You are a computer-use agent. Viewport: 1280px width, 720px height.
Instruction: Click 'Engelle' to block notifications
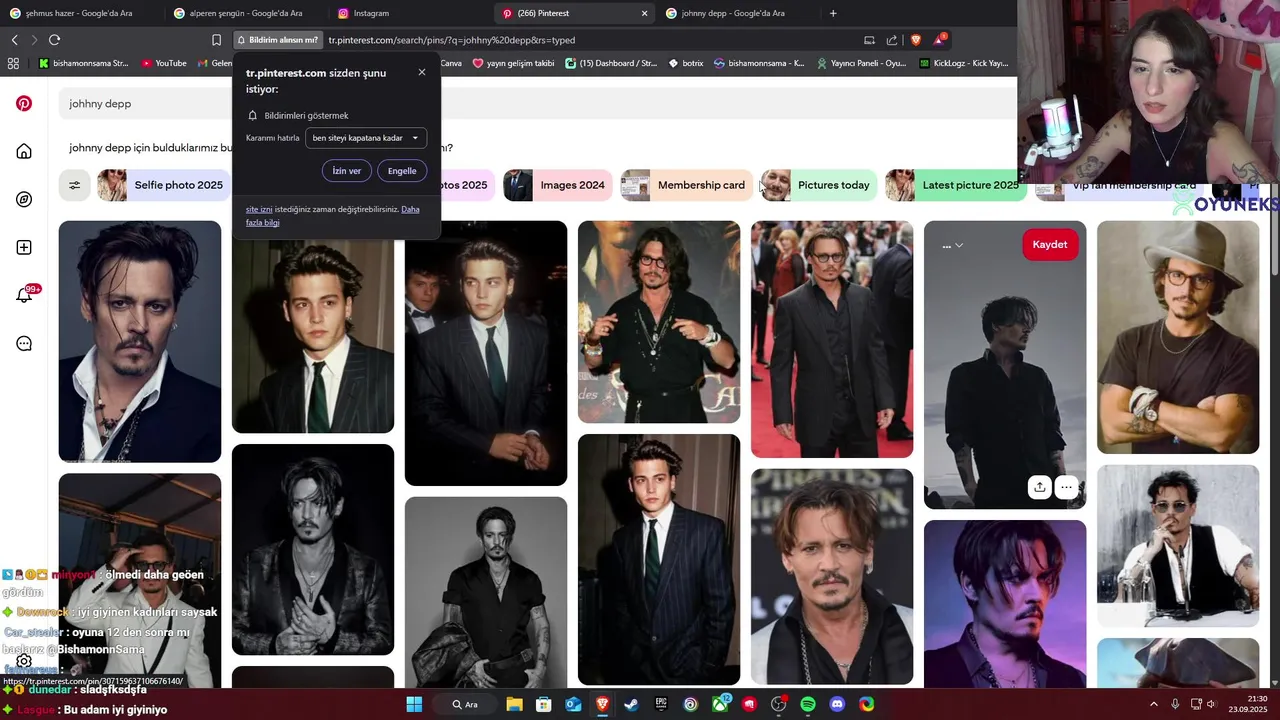click(402, 171)
